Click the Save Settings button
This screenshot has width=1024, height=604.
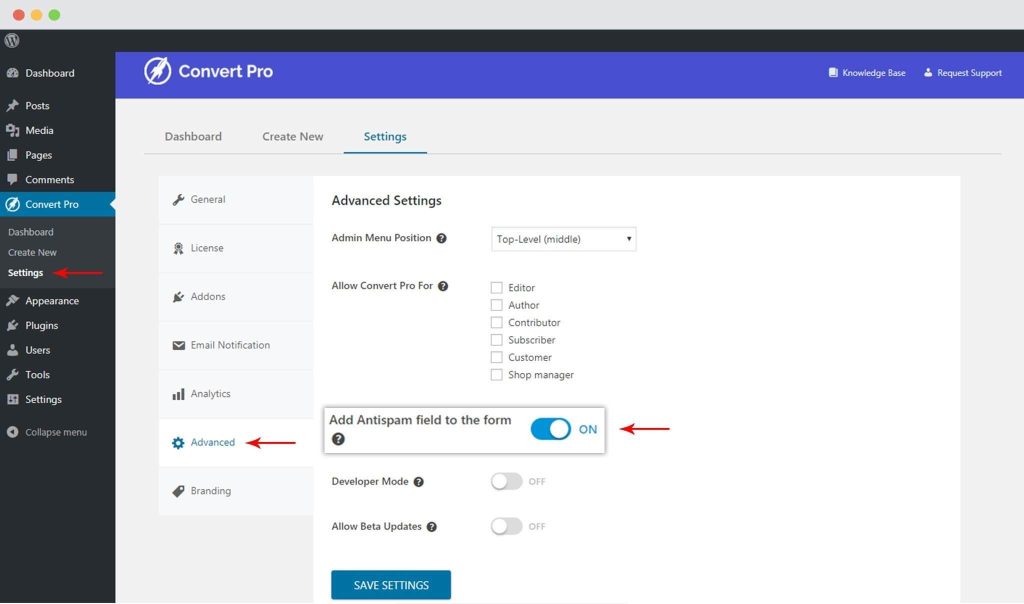[391, 585]
